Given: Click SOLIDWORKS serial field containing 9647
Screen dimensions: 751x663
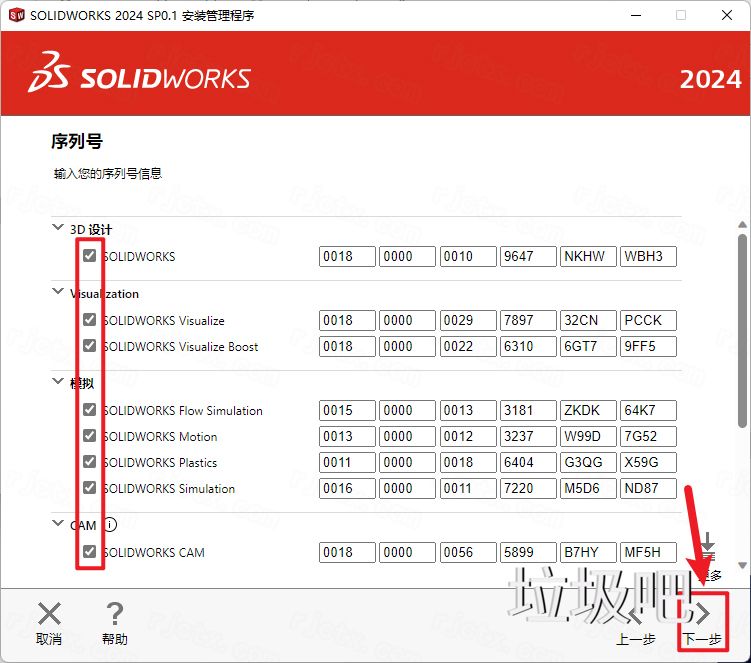Looking at the screenshot, I should [528, 256].
